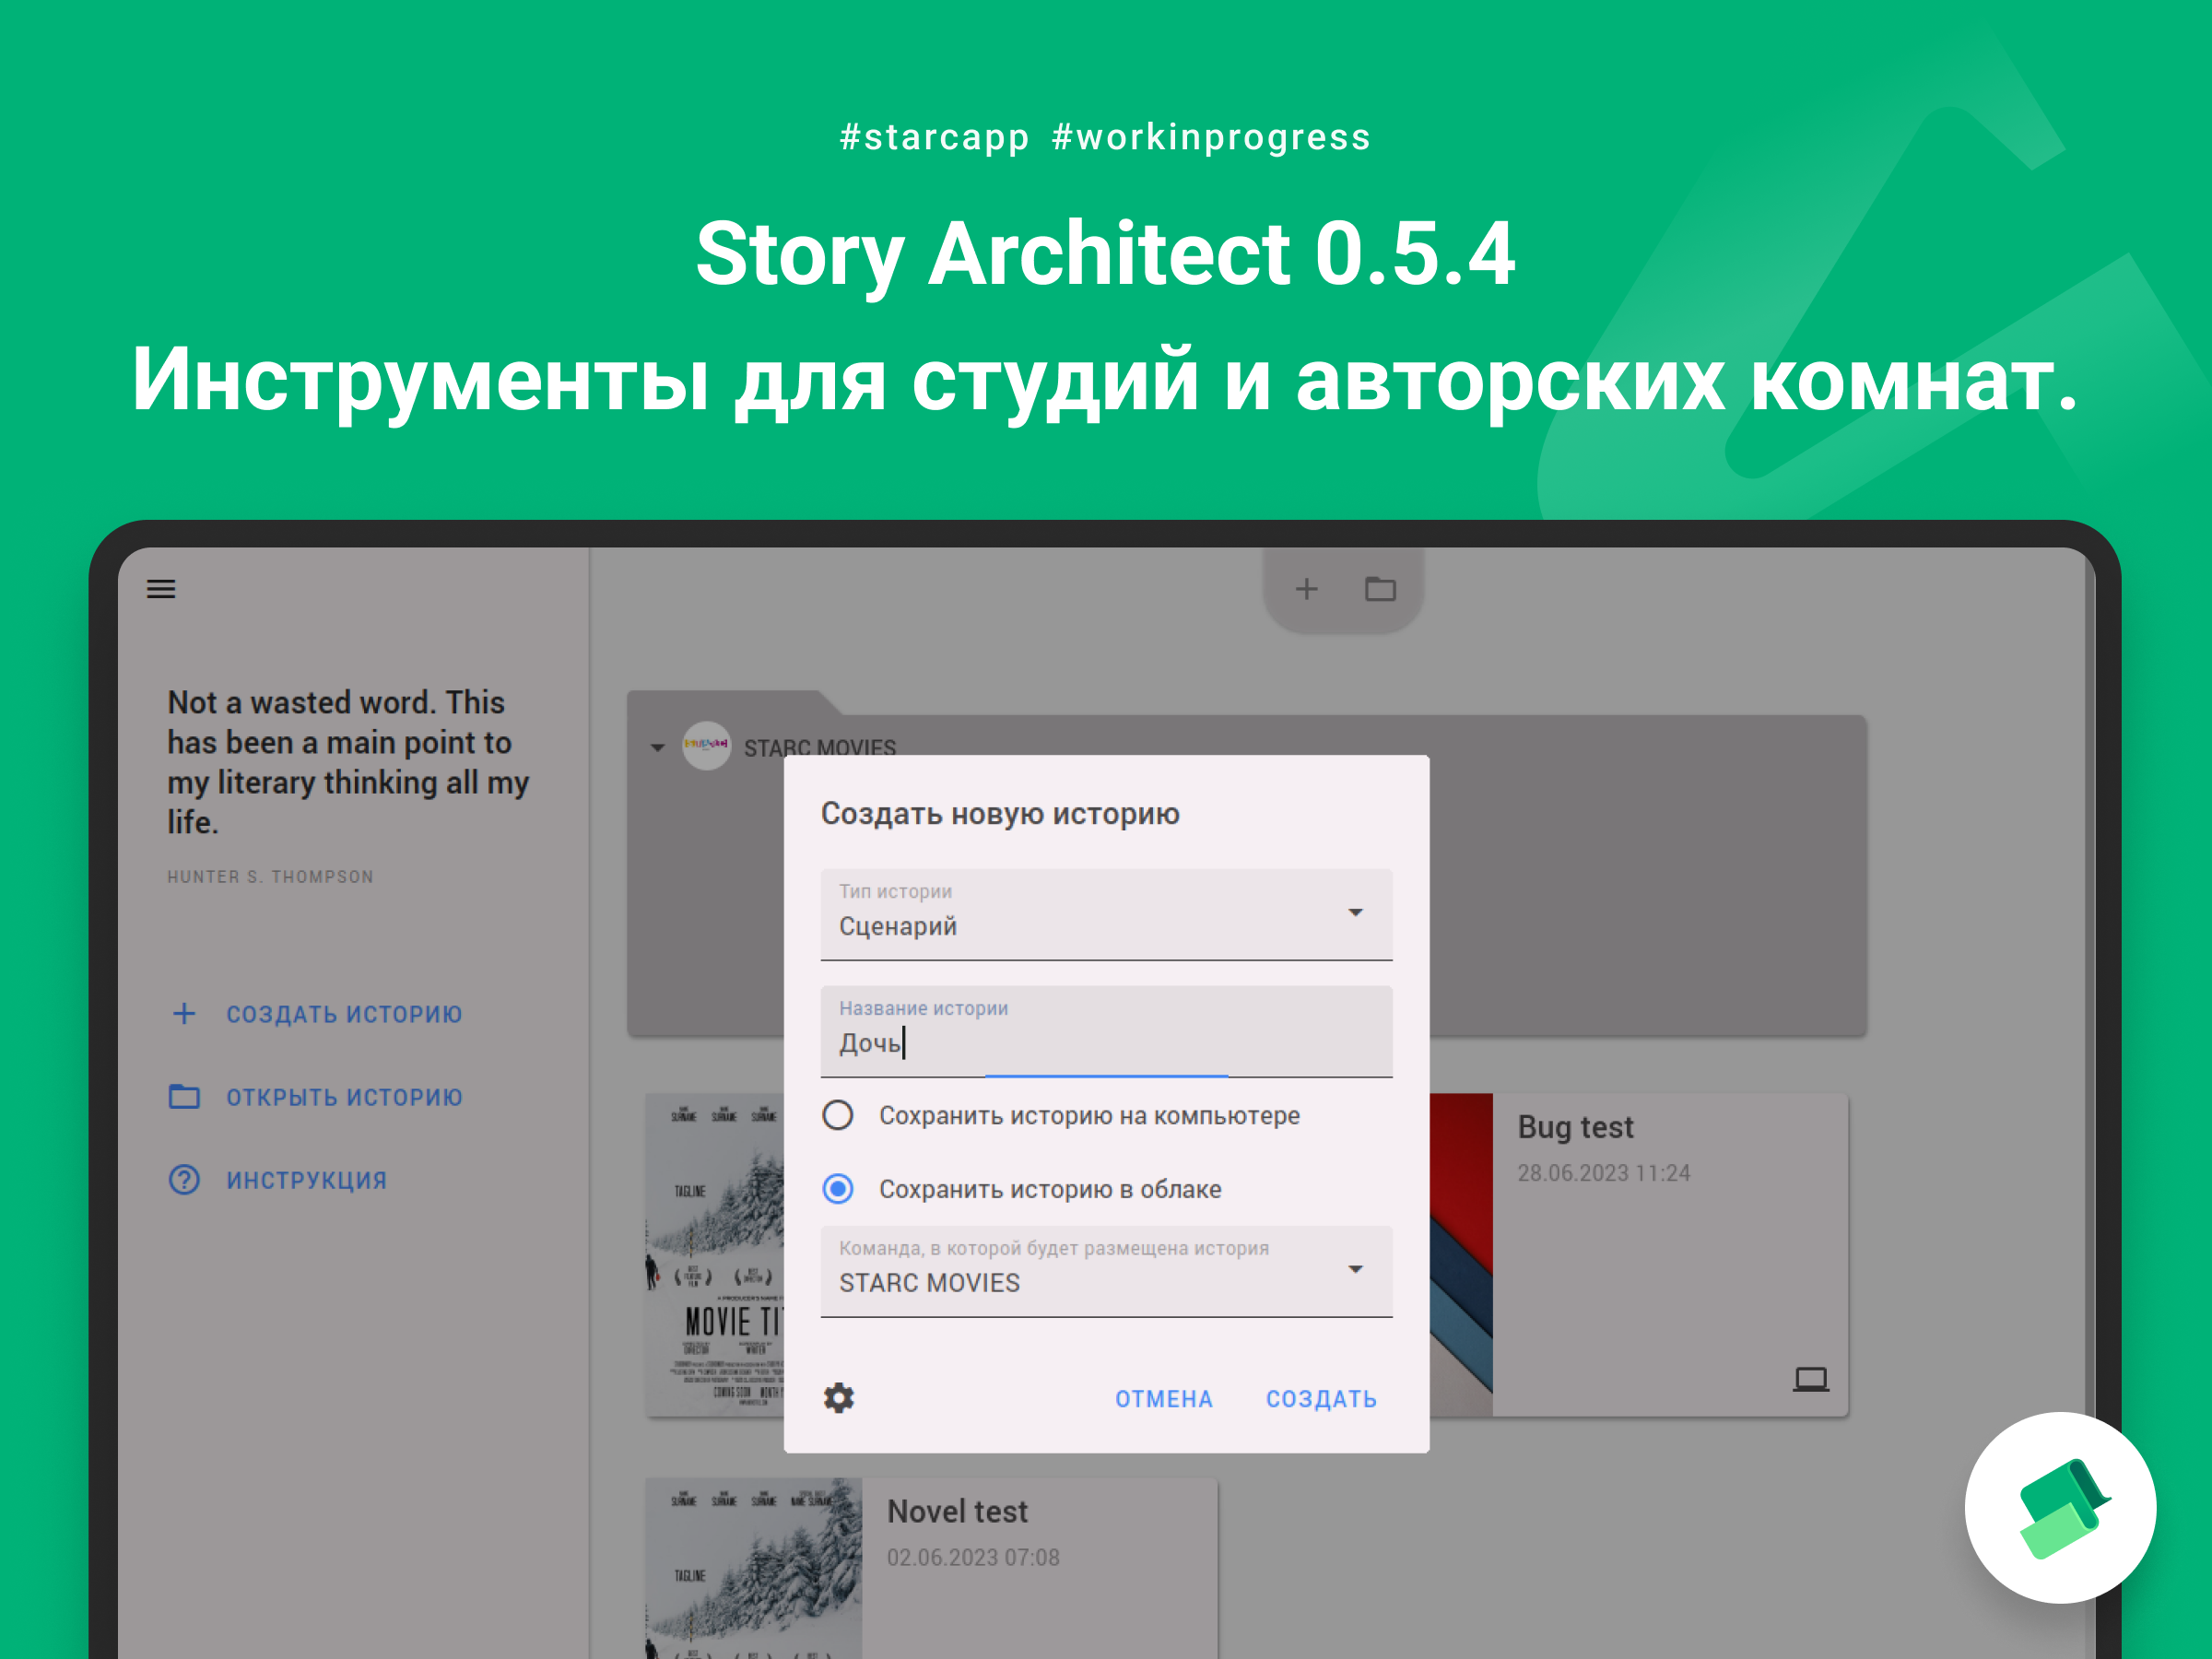Viewport: 2212px width, 1659px height.
Task: Open the hamburger menu icon
Action: 161,589
